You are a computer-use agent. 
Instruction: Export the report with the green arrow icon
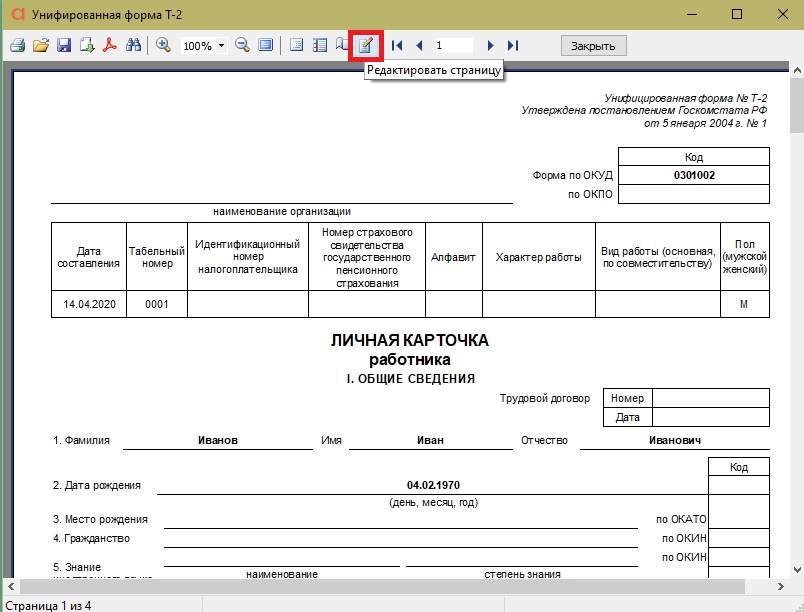87,45
